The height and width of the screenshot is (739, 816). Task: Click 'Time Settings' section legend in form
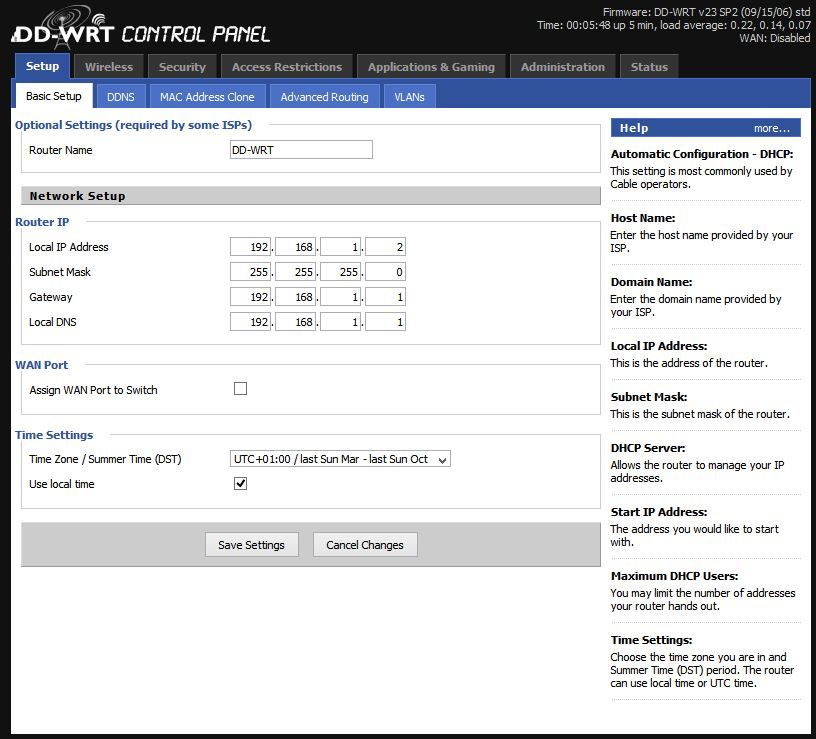(x=54, y=435)
